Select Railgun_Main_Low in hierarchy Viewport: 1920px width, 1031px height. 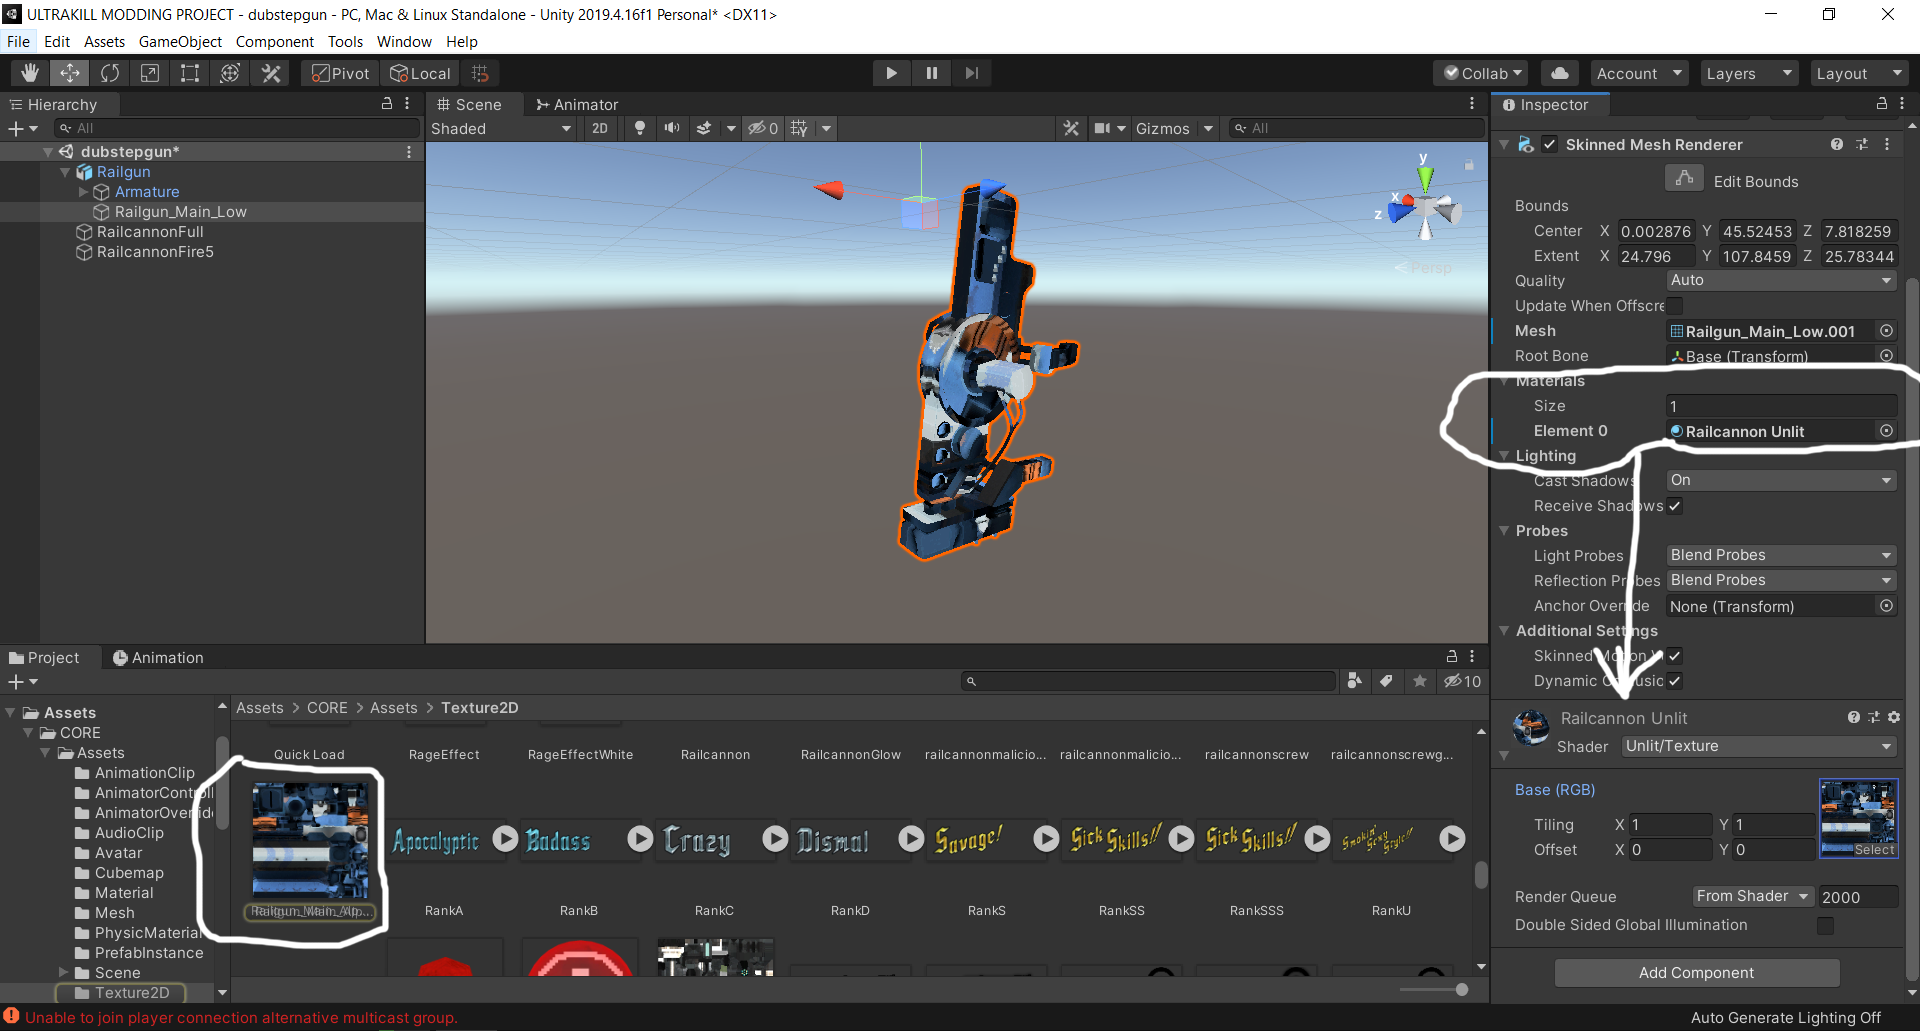pyautogui.click(x=180, y=212)
